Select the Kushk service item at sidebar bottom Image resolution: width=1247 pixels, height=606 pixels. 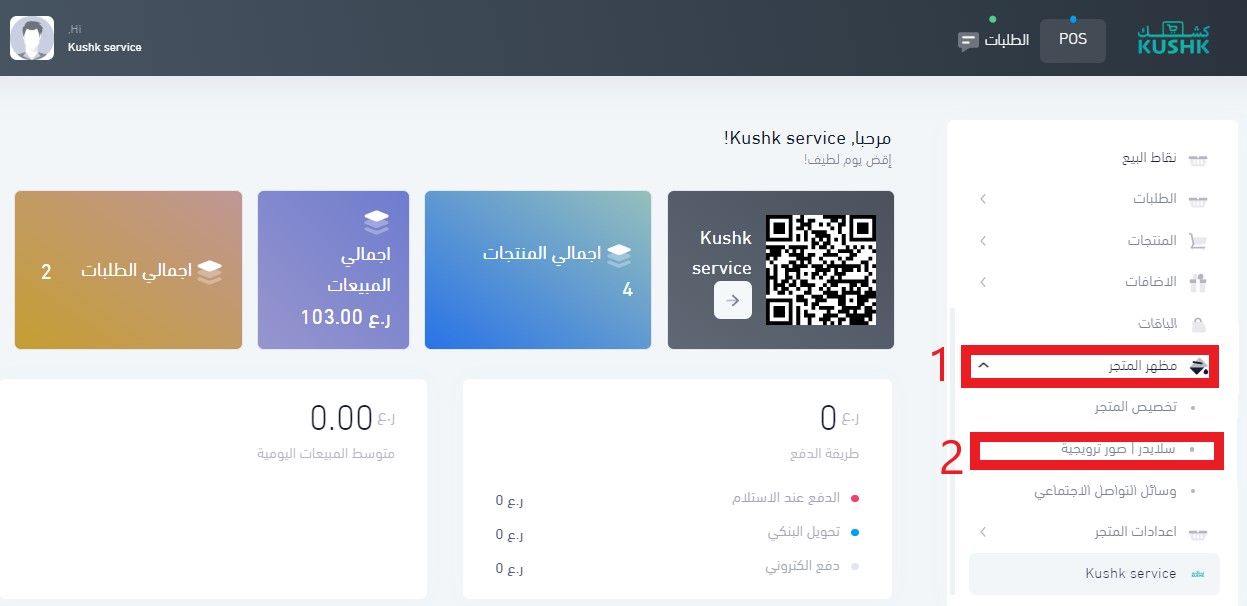pos(1094,574)
